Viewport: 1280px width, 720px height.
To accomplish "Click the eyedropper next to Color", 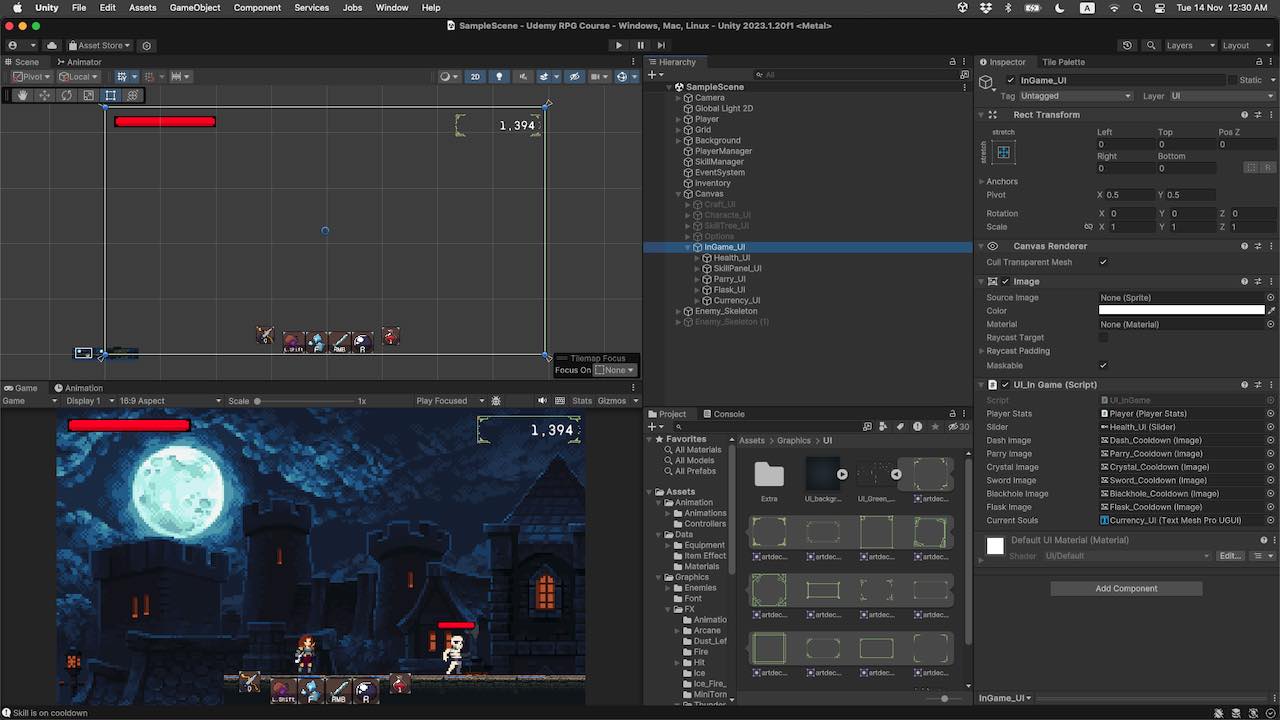I will [x=1271, y=311].
